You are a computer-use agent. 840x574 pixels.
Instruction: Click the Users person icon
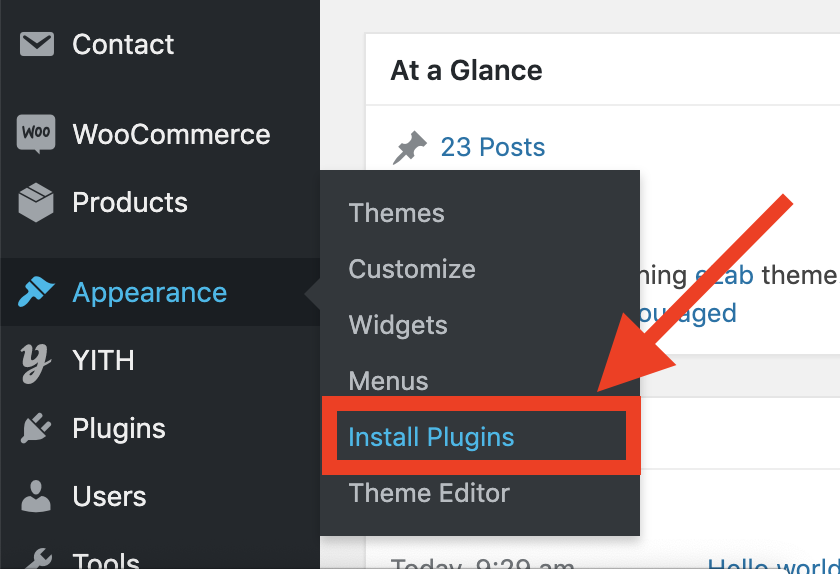click(36, 496)
